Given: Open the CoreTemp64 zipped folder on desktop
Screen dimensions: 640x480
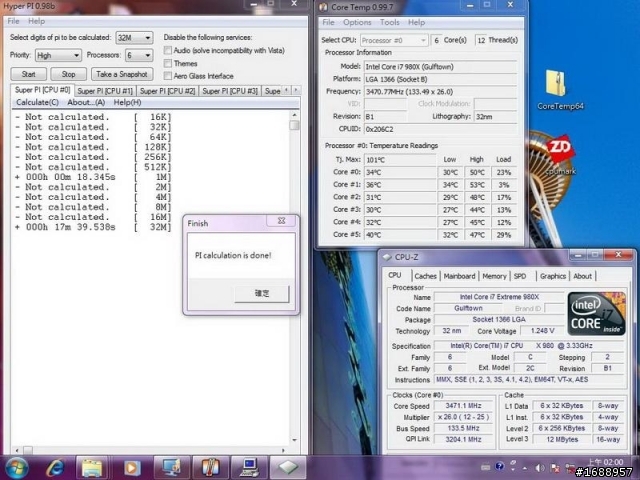Looking at the screenshot, I should point(560,90).
